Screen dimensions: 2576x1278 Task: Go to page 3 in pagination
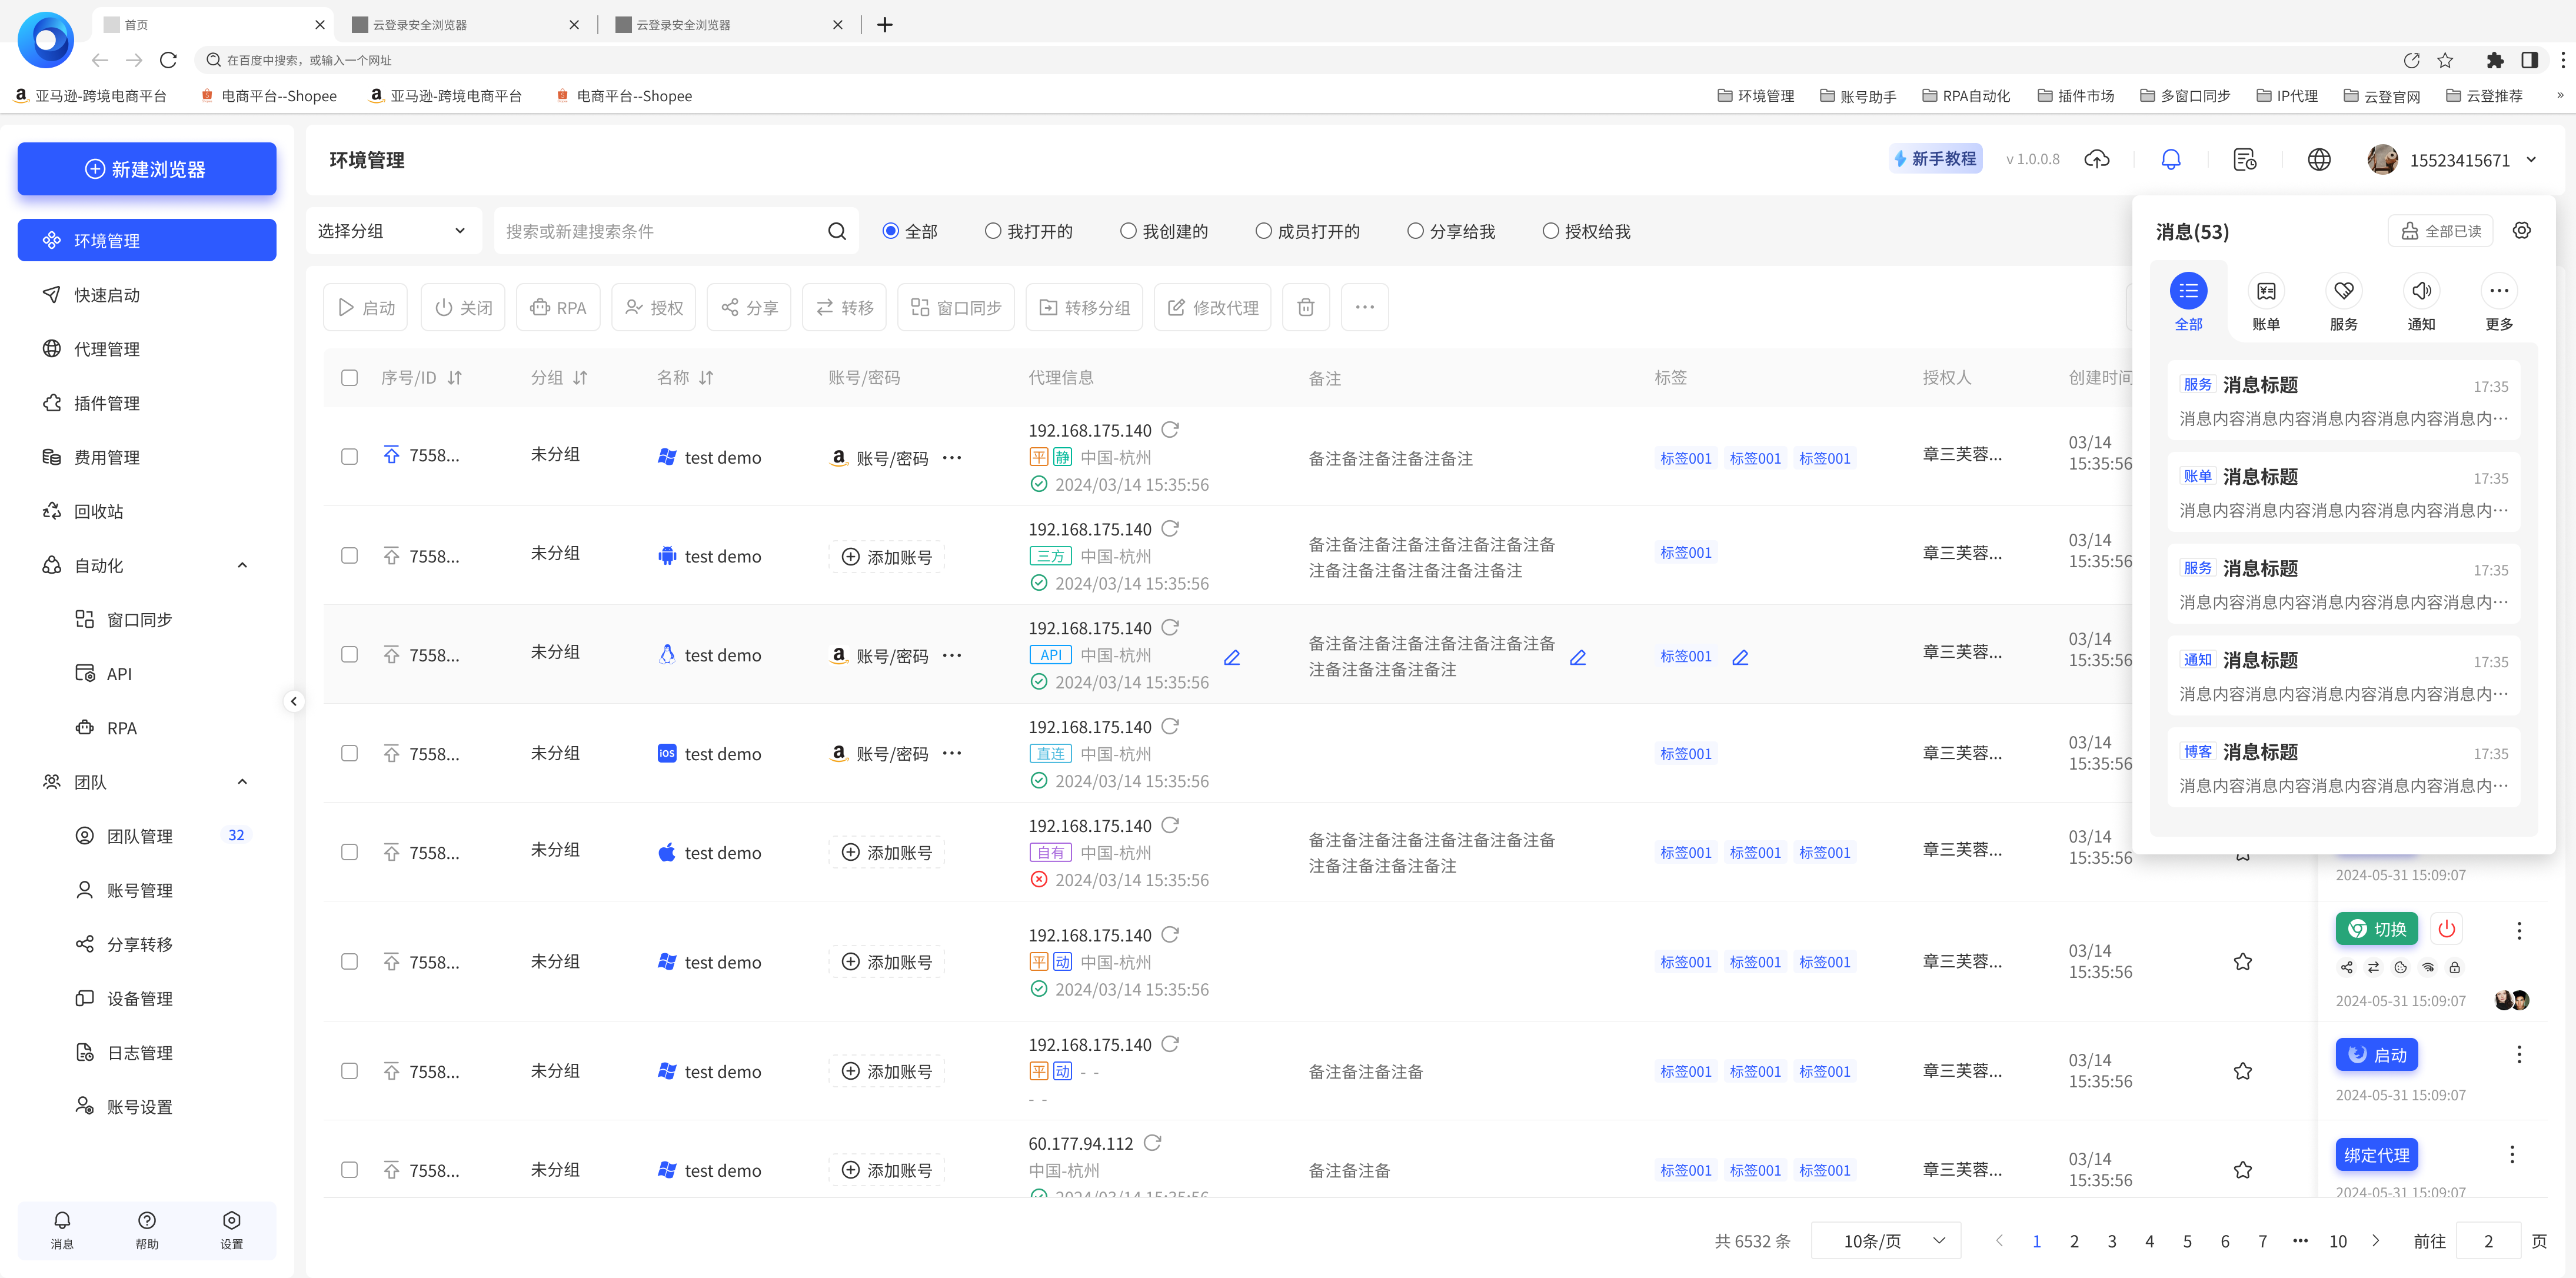point(2112,1240)
